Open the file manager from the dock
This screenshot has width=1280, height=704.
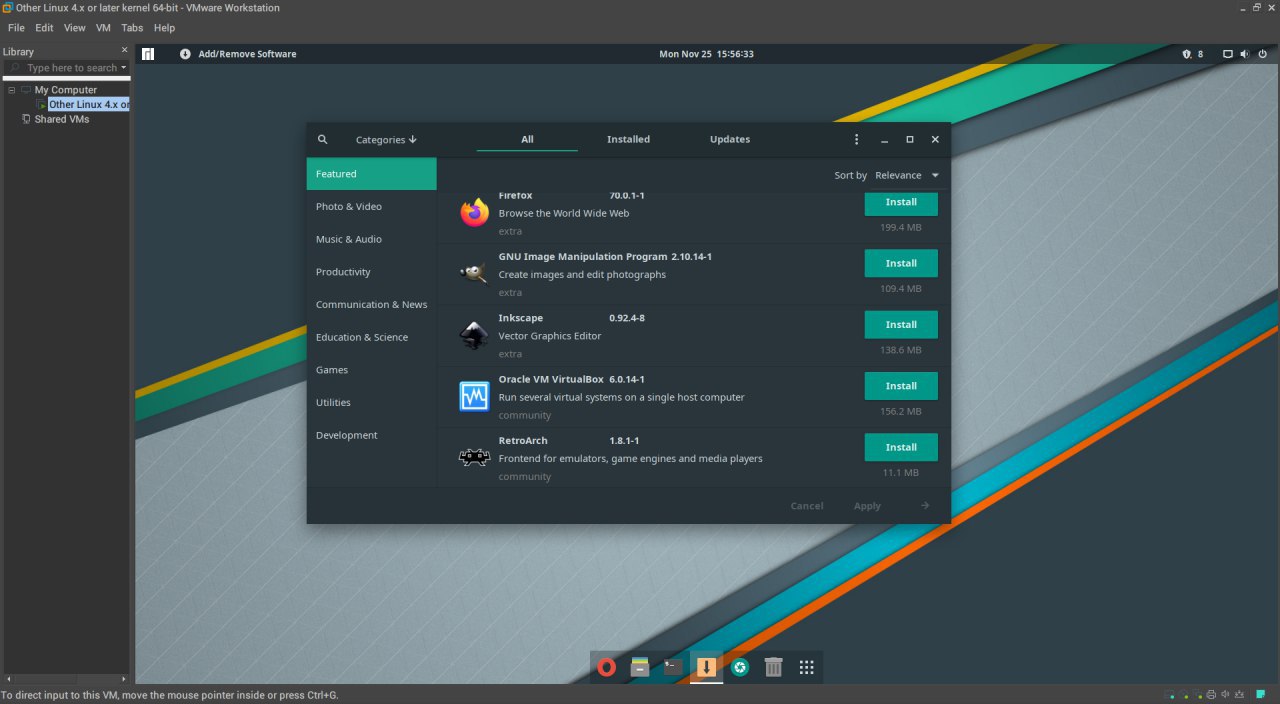tap(640, 667)
